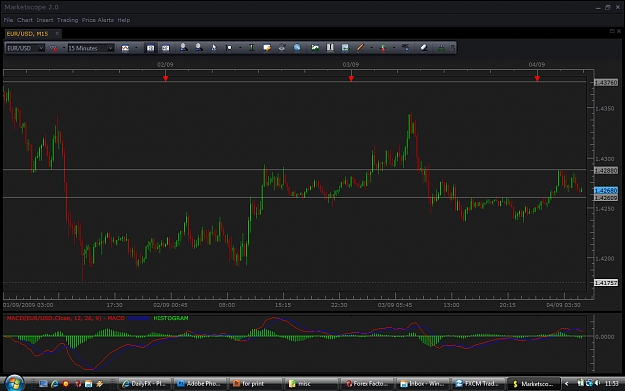
Task: Open Internet Explorer from quick launch
Action: click(x=55, y=383)
